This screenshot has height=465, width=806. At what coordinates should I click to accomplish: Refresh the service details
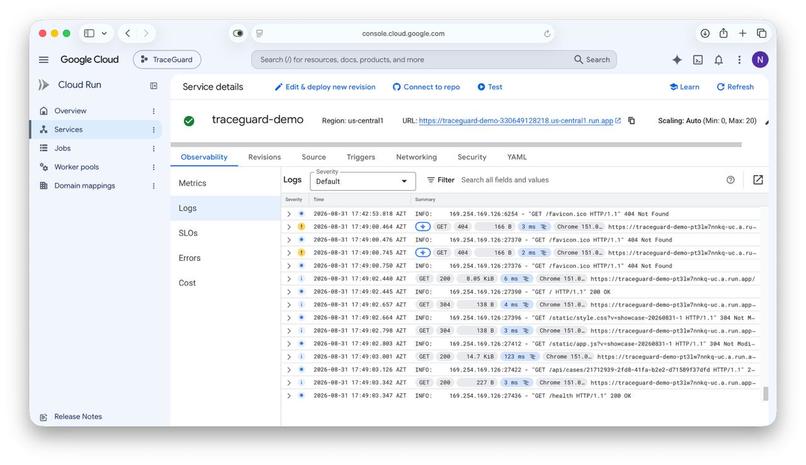click(x=735, y=87)
